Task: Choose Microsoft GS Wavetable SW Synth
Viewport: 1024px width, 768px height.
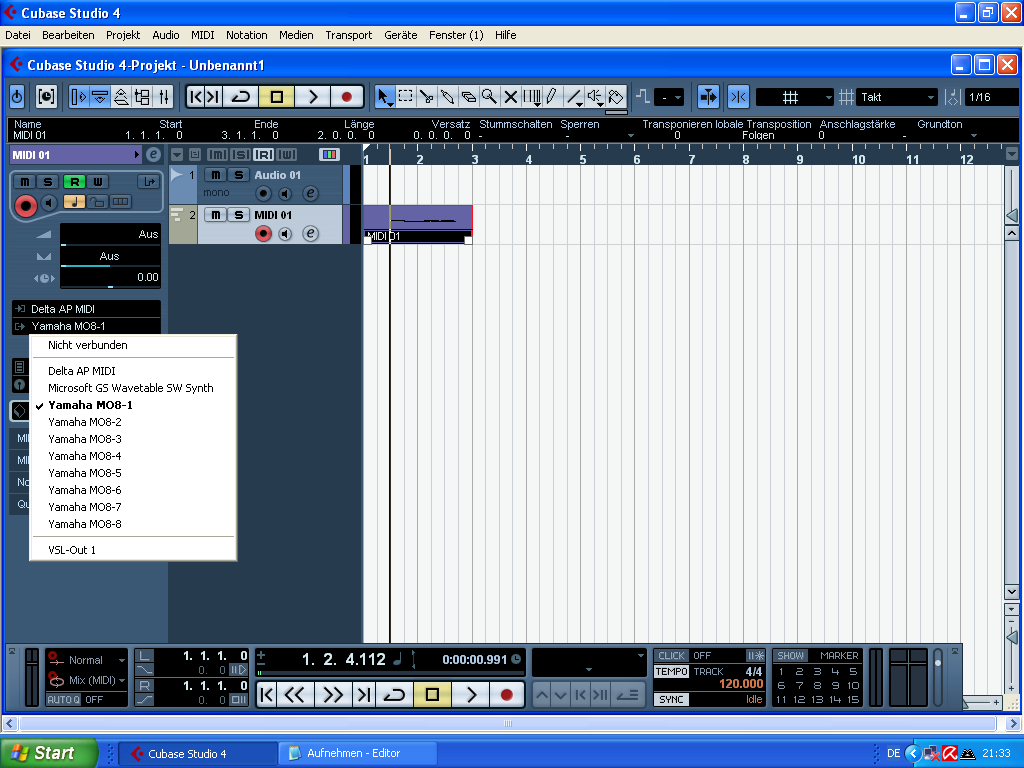Action: tap(133, 388)
